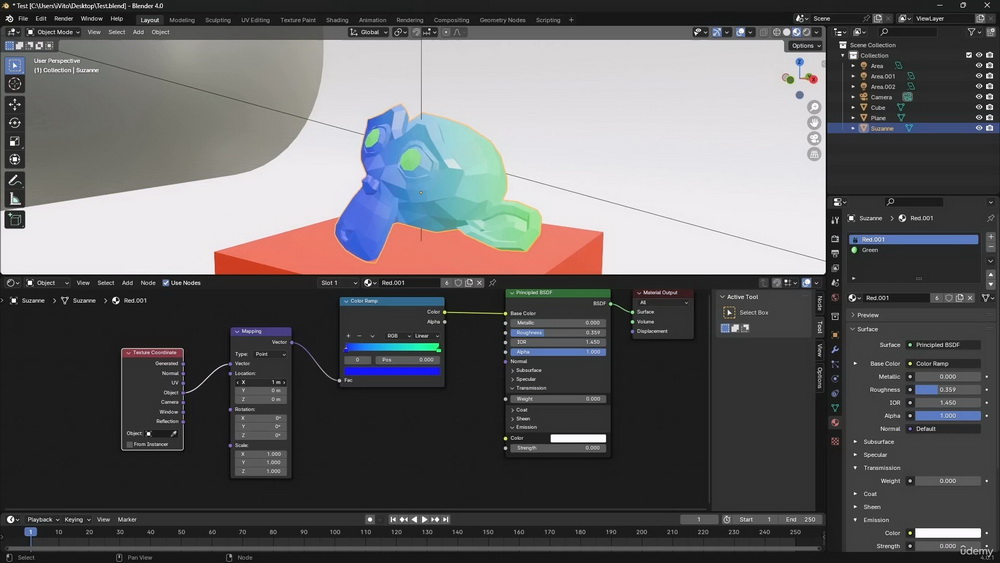
Task: Play the animation in reverse
Action: [x=414, y=520]
